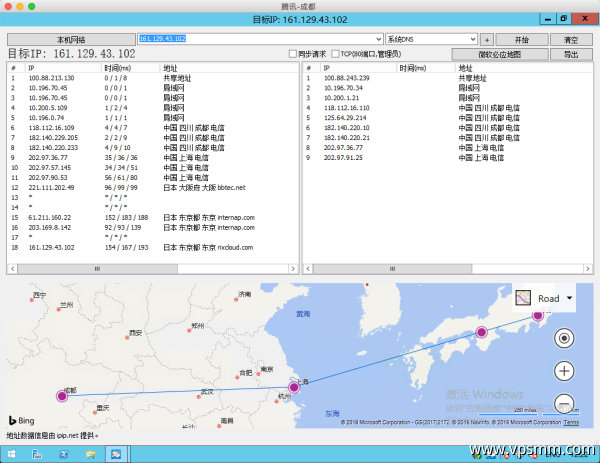Select right row with IP 10.200.1.21
The height and width of the screenshot is (463, 600).
(x=448, y=98)
